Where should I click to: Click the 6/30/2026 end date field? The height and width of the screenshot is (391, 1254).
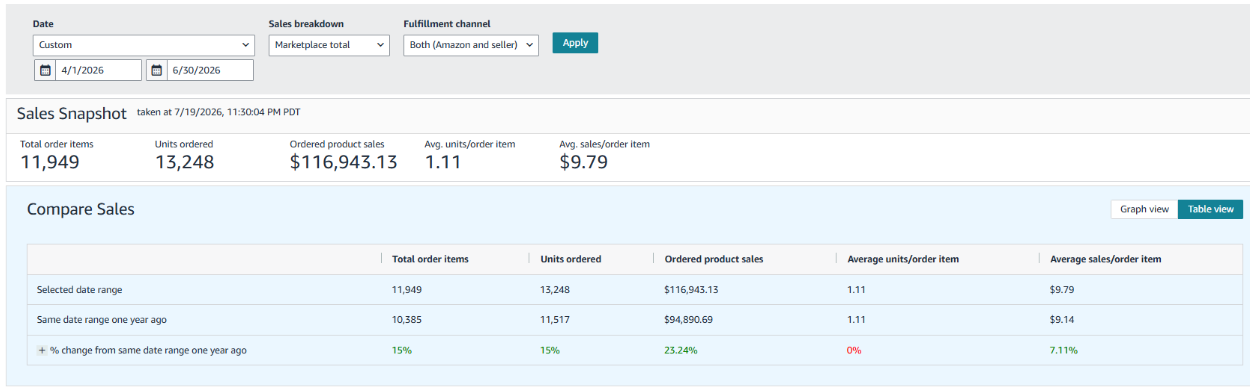tap(210, 70)
